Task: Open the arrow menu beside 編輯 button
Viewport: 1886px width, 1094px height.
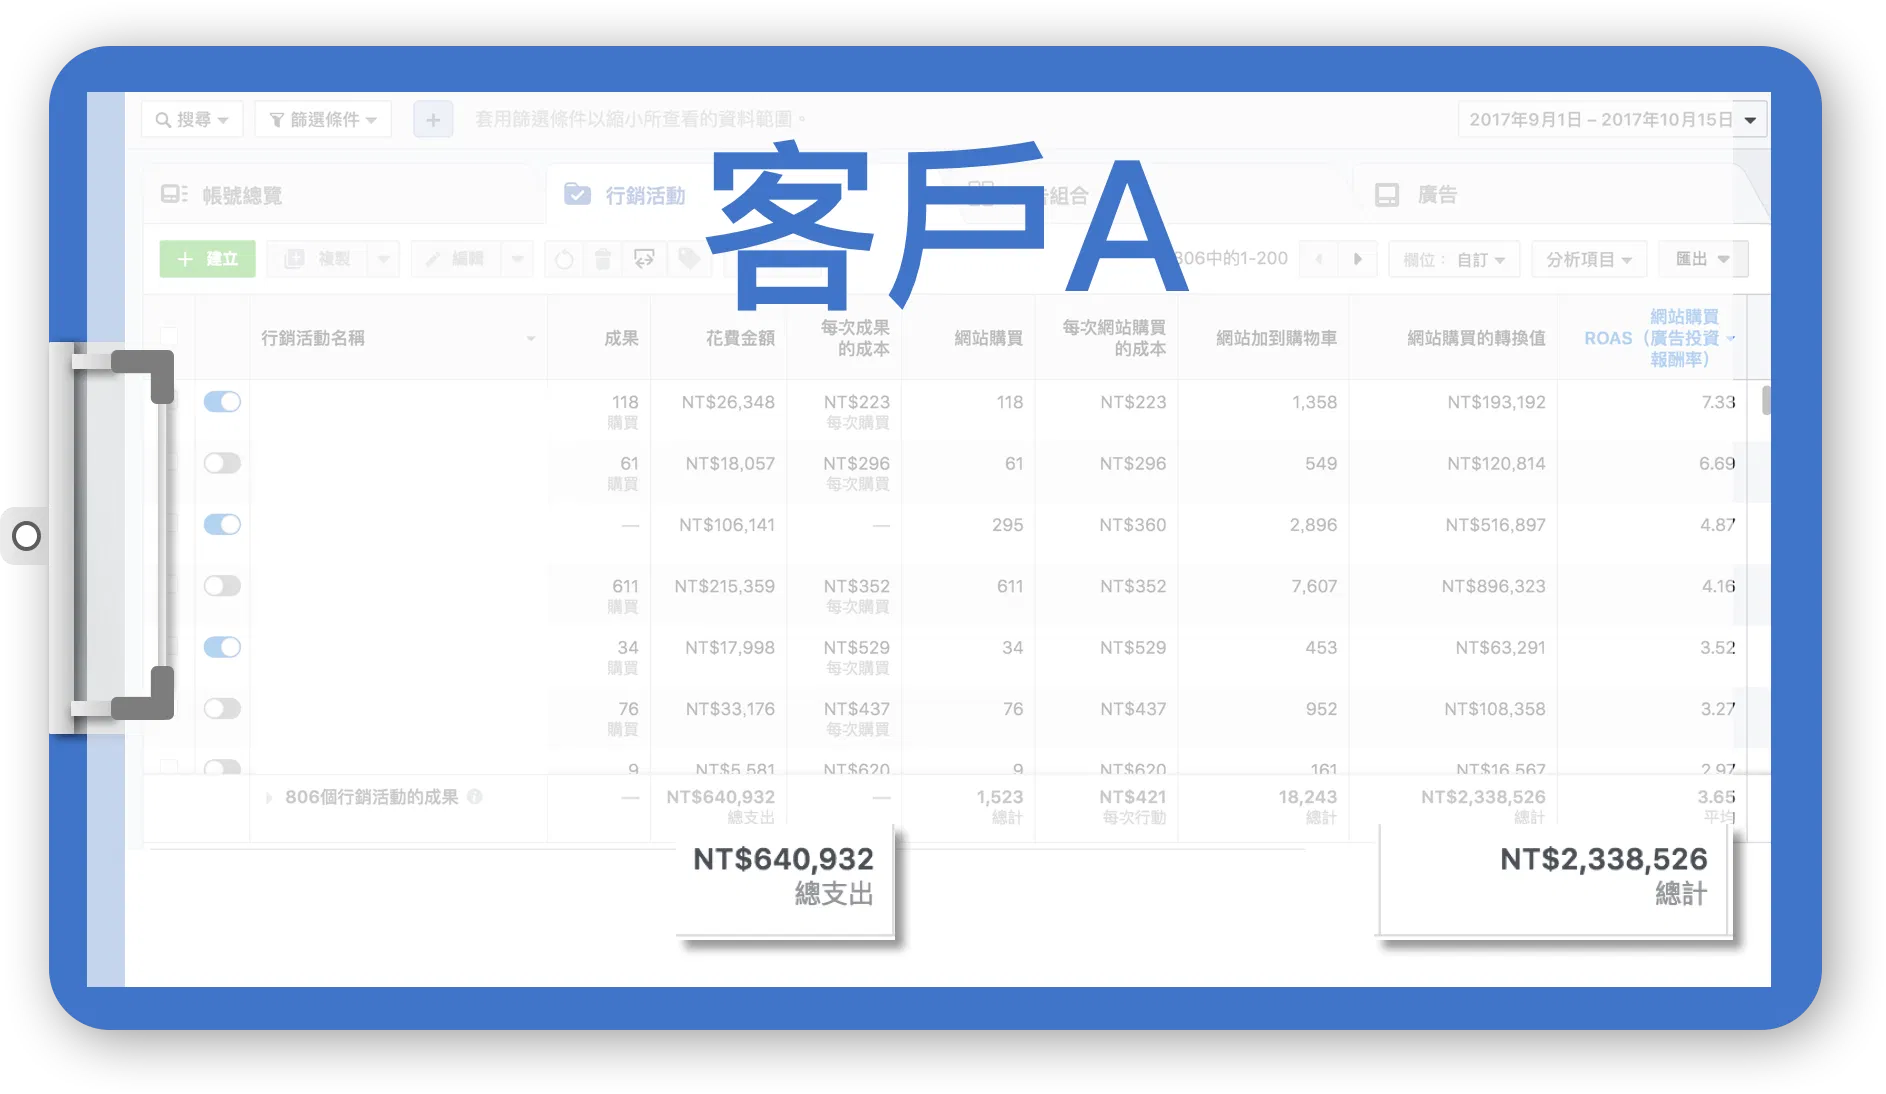Action: click(517, 260)
